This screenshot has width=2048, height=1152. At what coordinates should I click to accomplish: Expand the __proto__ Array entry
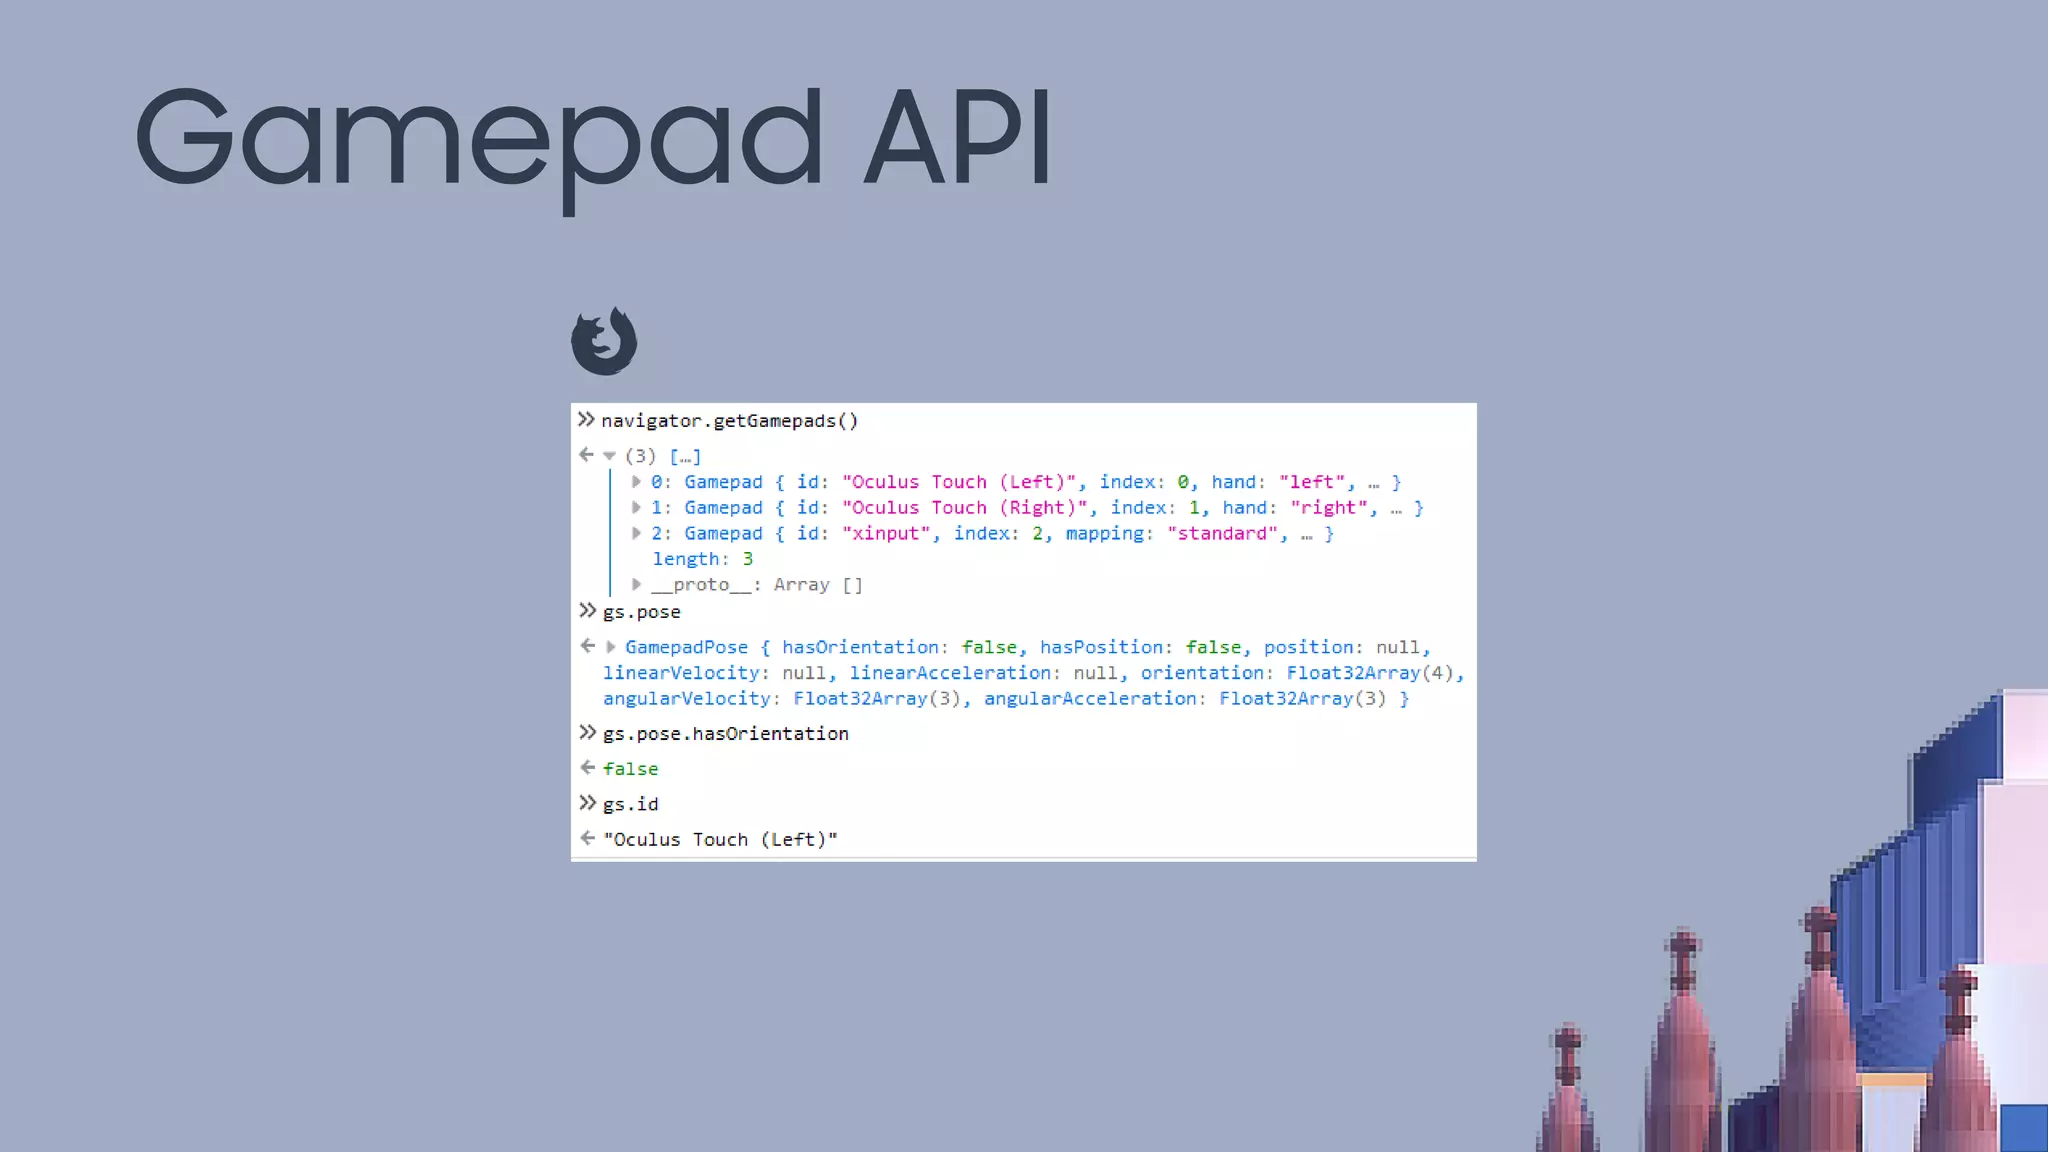[x=636, y=584]
